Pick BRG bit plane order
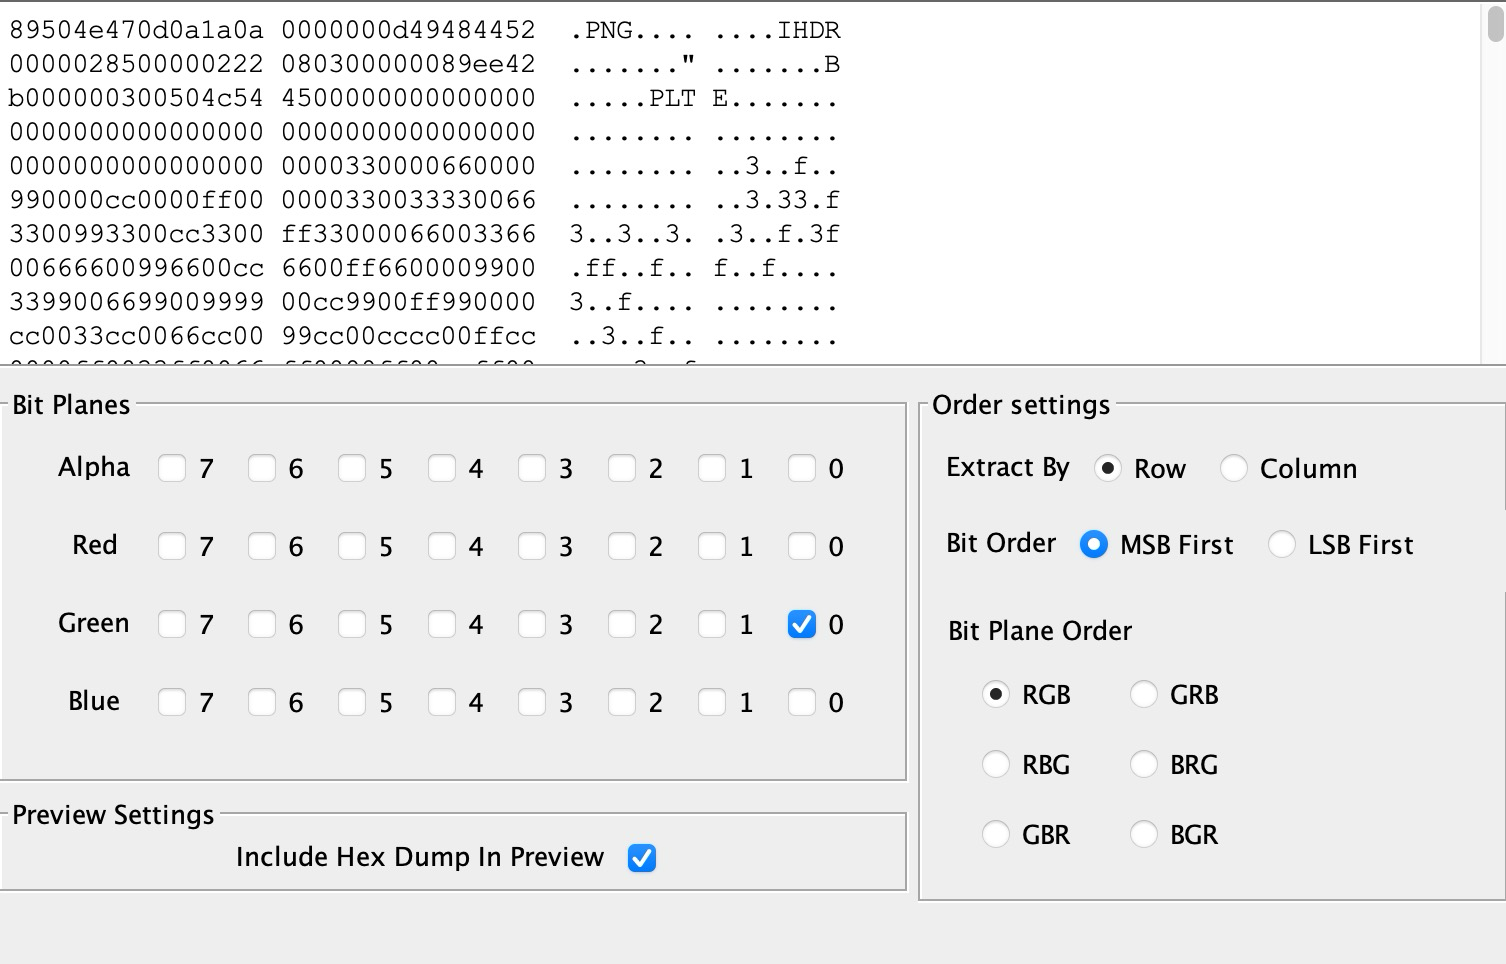Screen dimensions: 1506x964 [x=1143, y=764]
